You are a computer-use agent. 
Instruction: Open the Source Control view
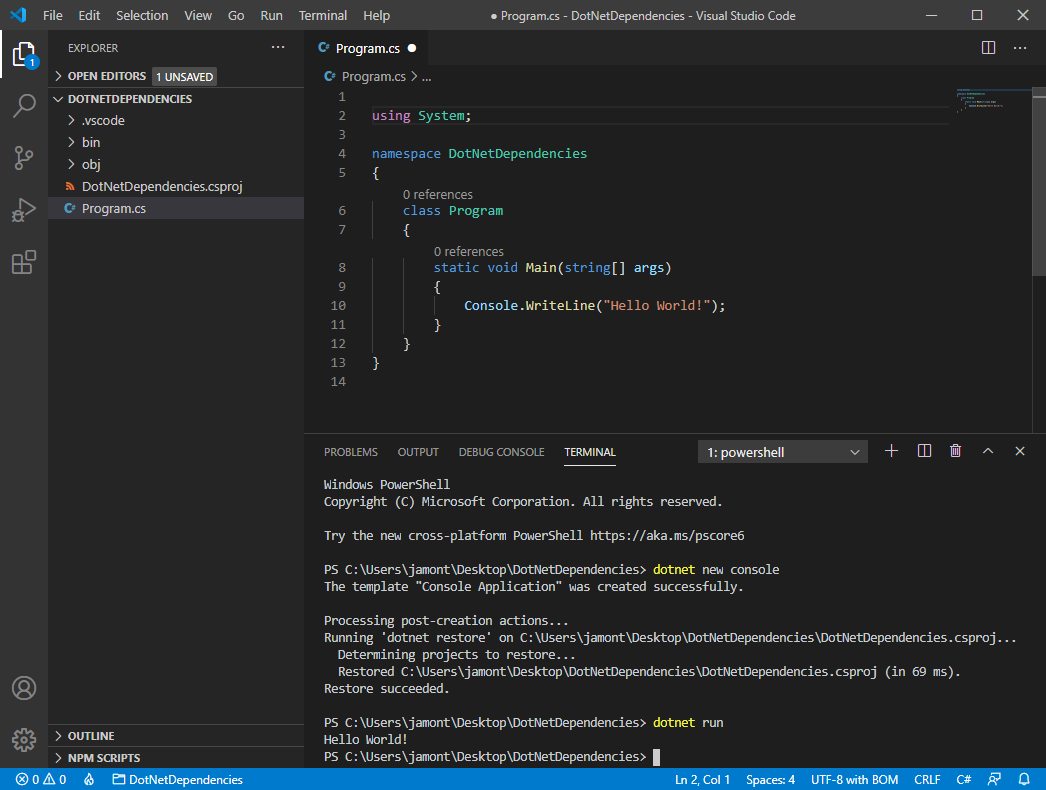coord(24,158)
